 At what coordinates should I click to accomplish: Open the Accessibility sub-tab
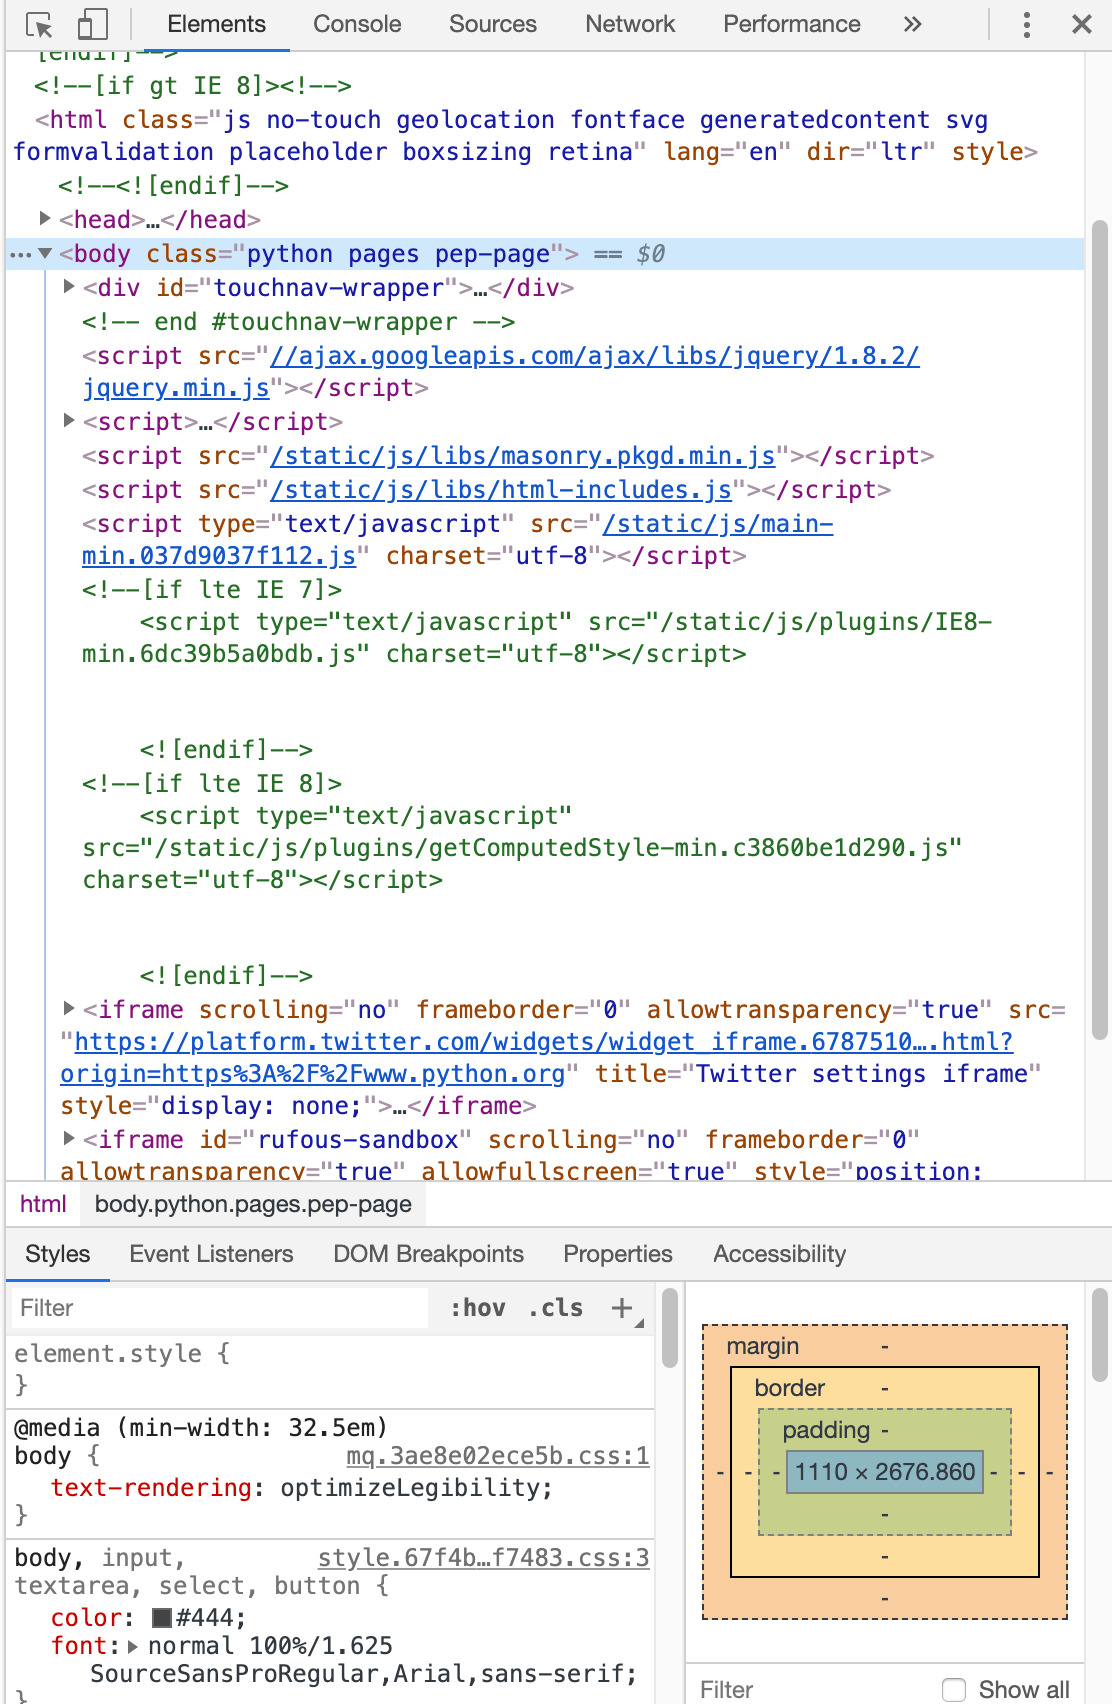(x=780, y=1254)
